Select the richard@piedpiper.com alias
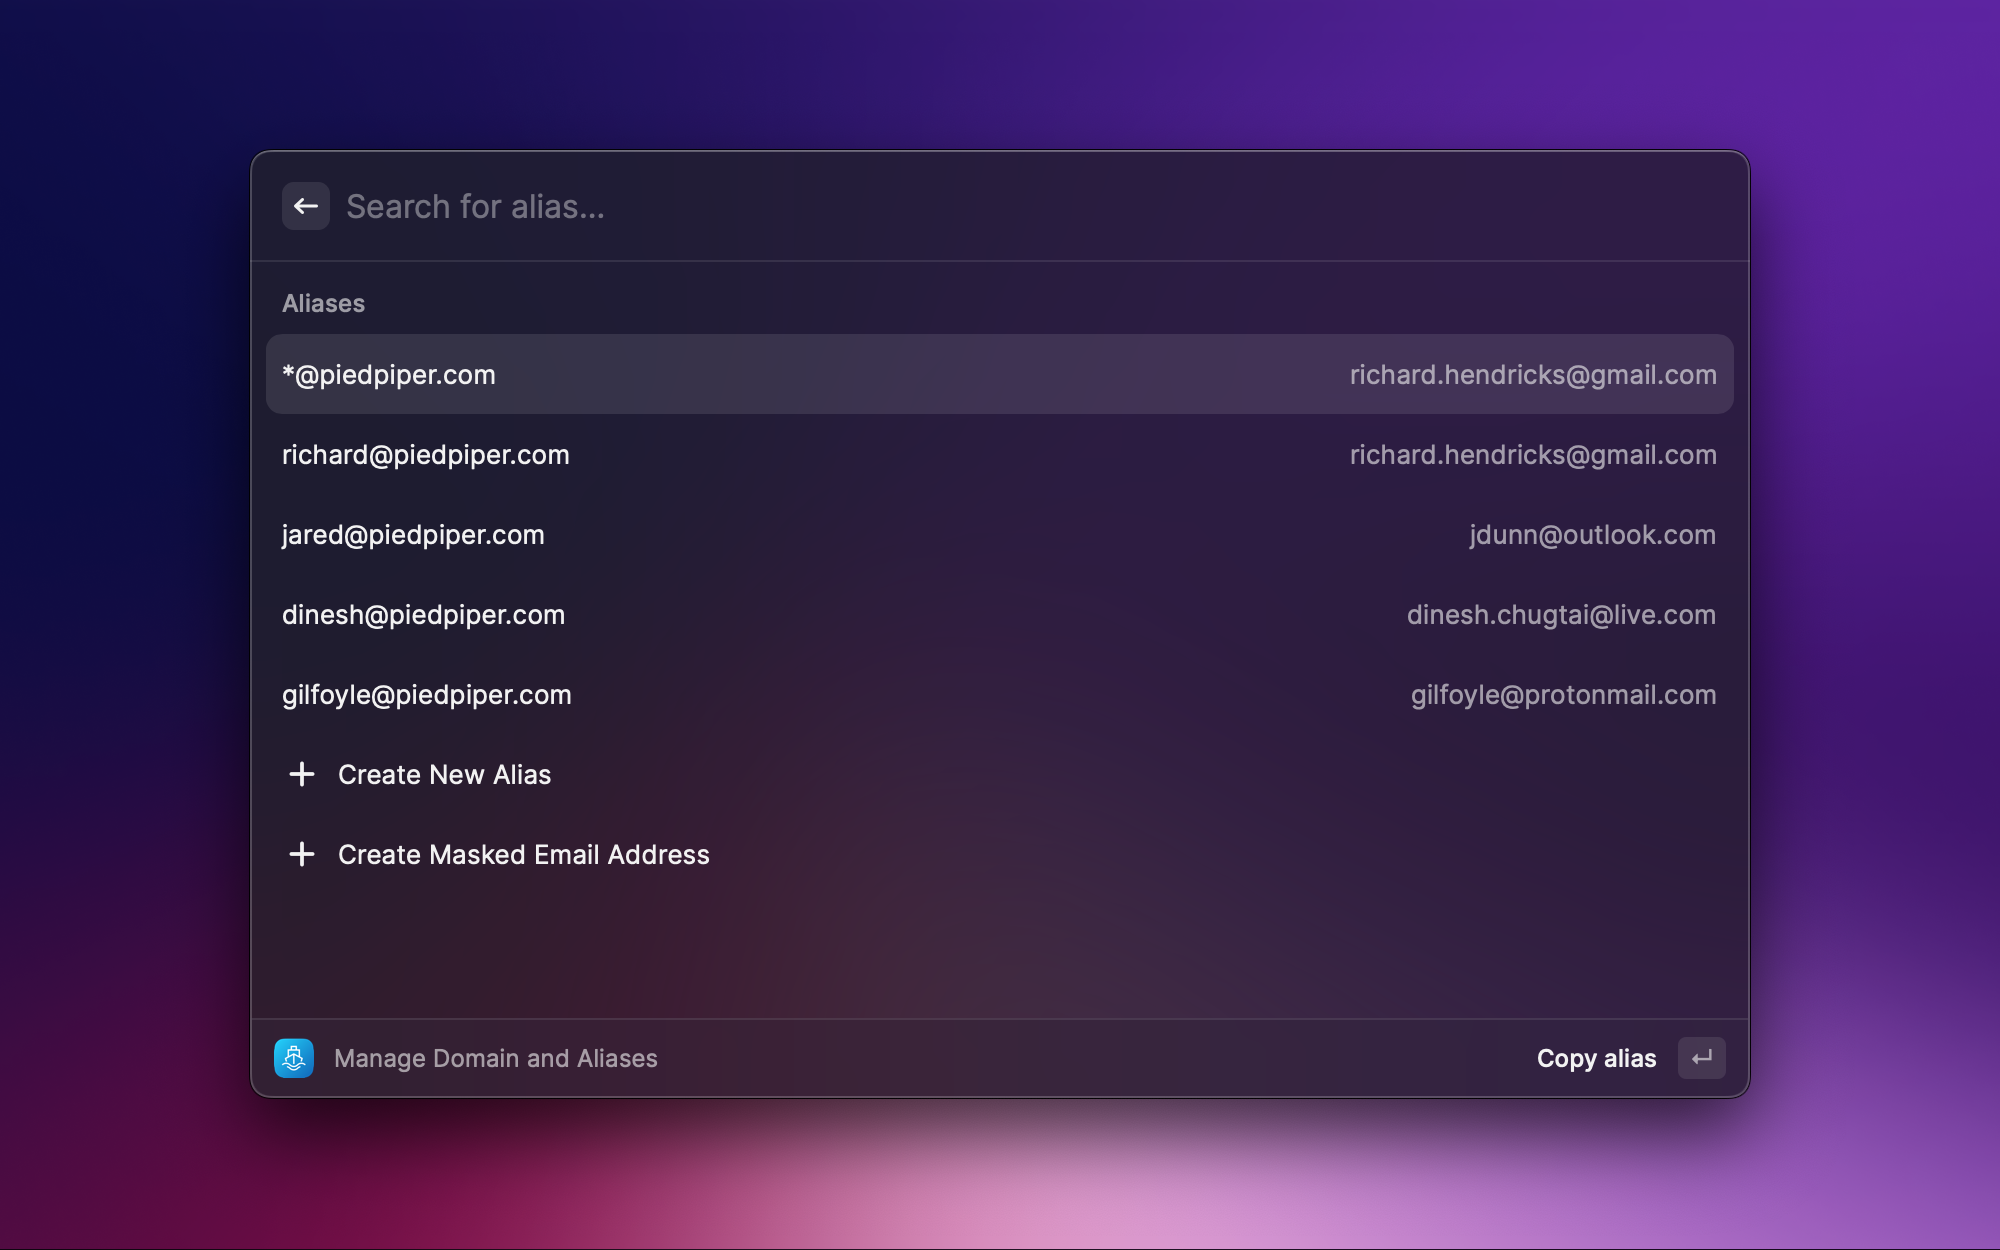 [x=426, y=454]
